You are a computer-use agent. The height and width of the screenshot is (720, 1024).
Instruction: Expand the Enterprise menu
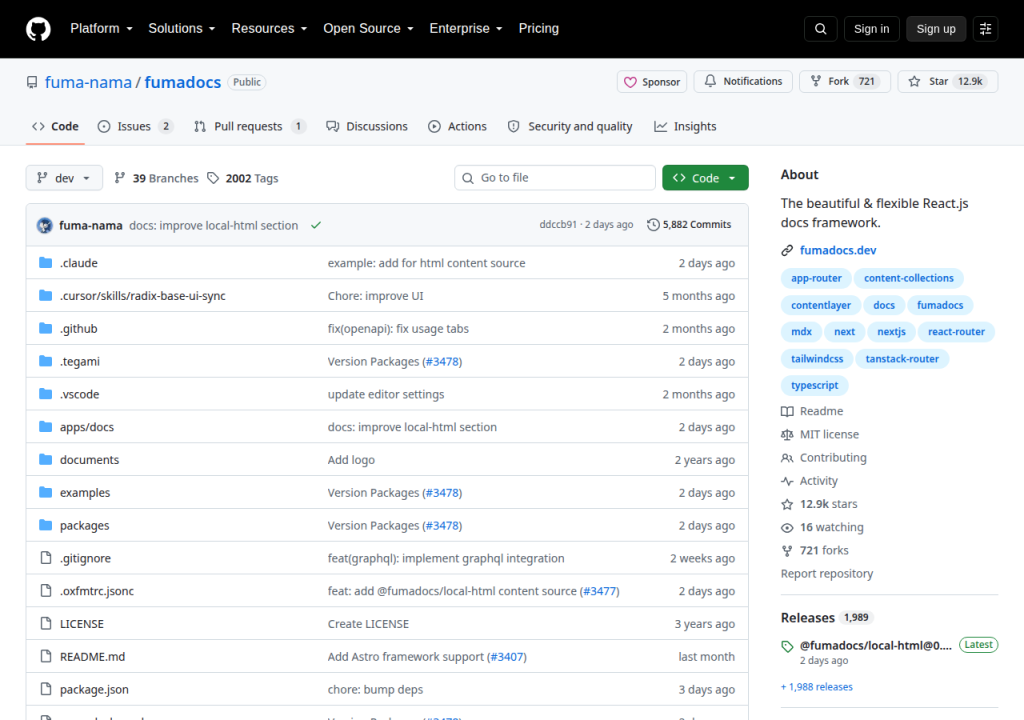[x=466, y=29]
